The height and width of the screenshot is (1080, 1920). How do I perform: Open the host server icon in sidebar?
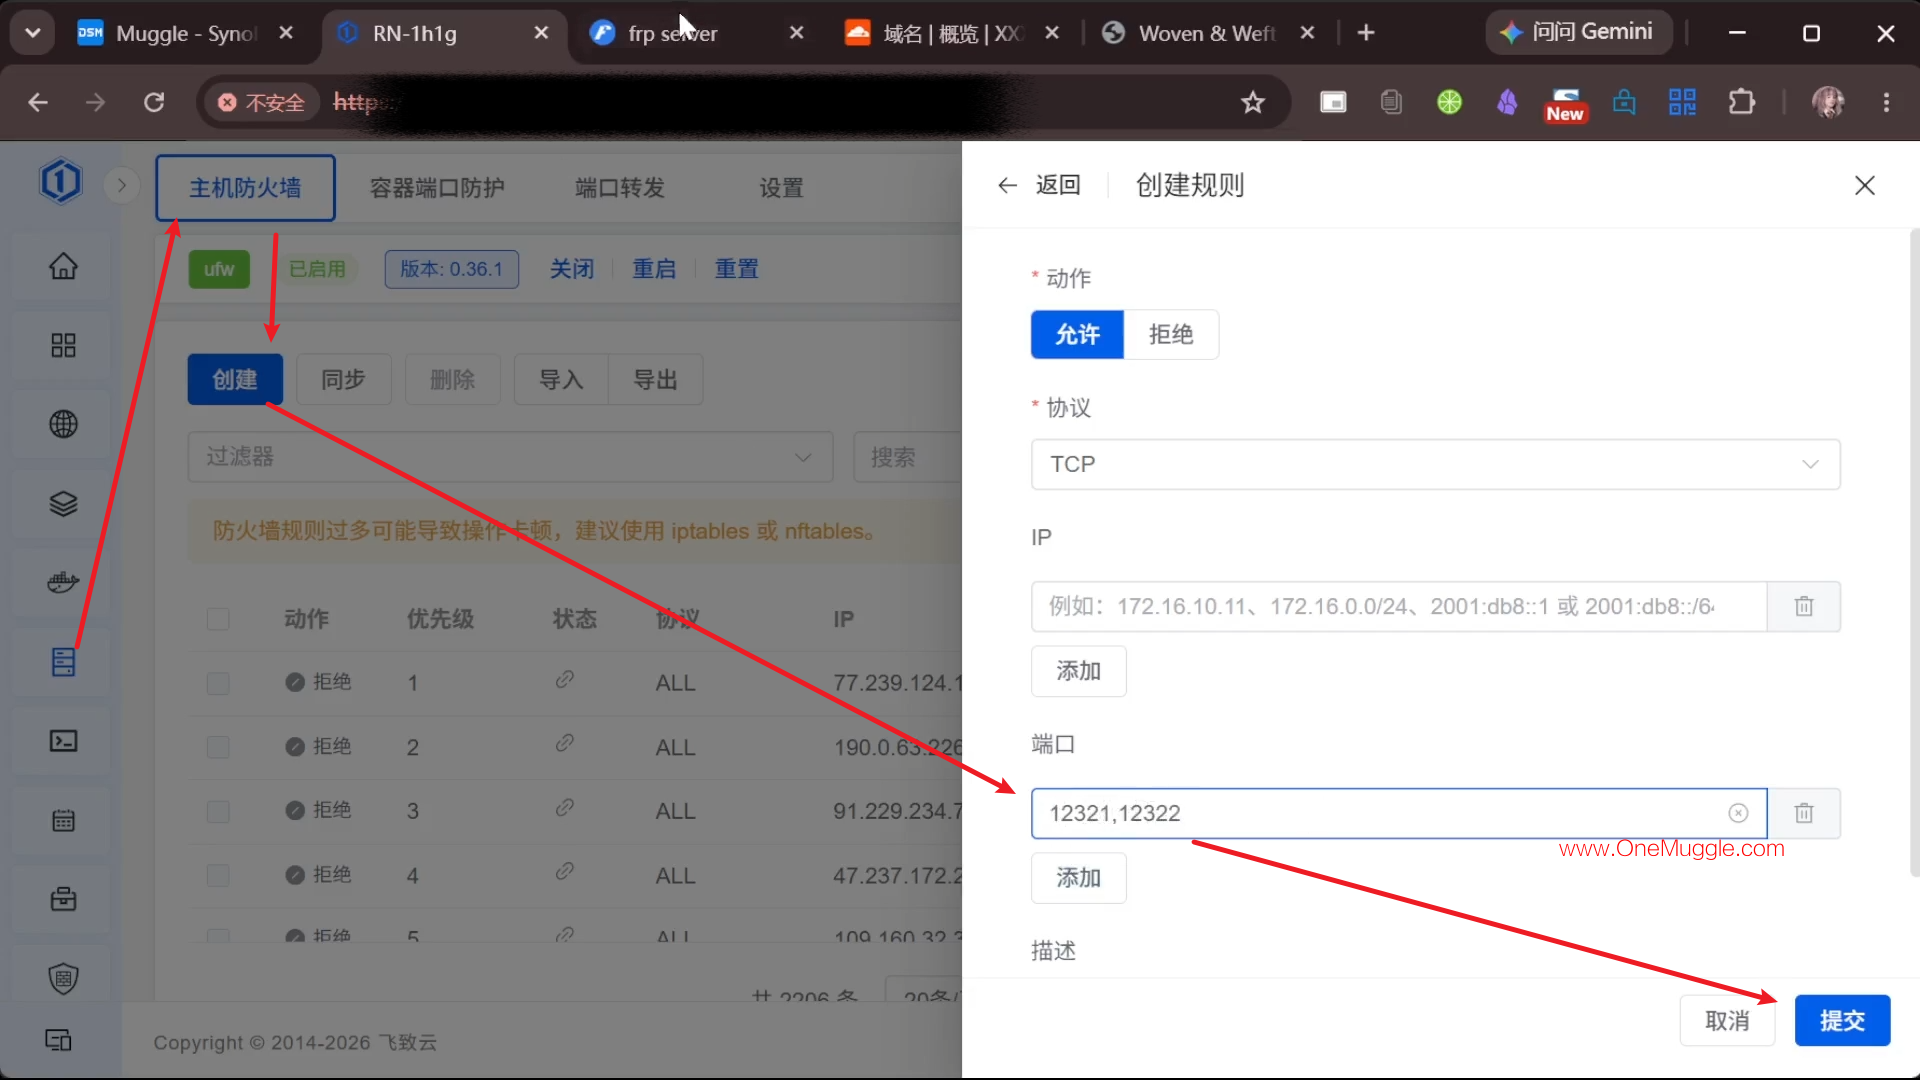point(63,661)
